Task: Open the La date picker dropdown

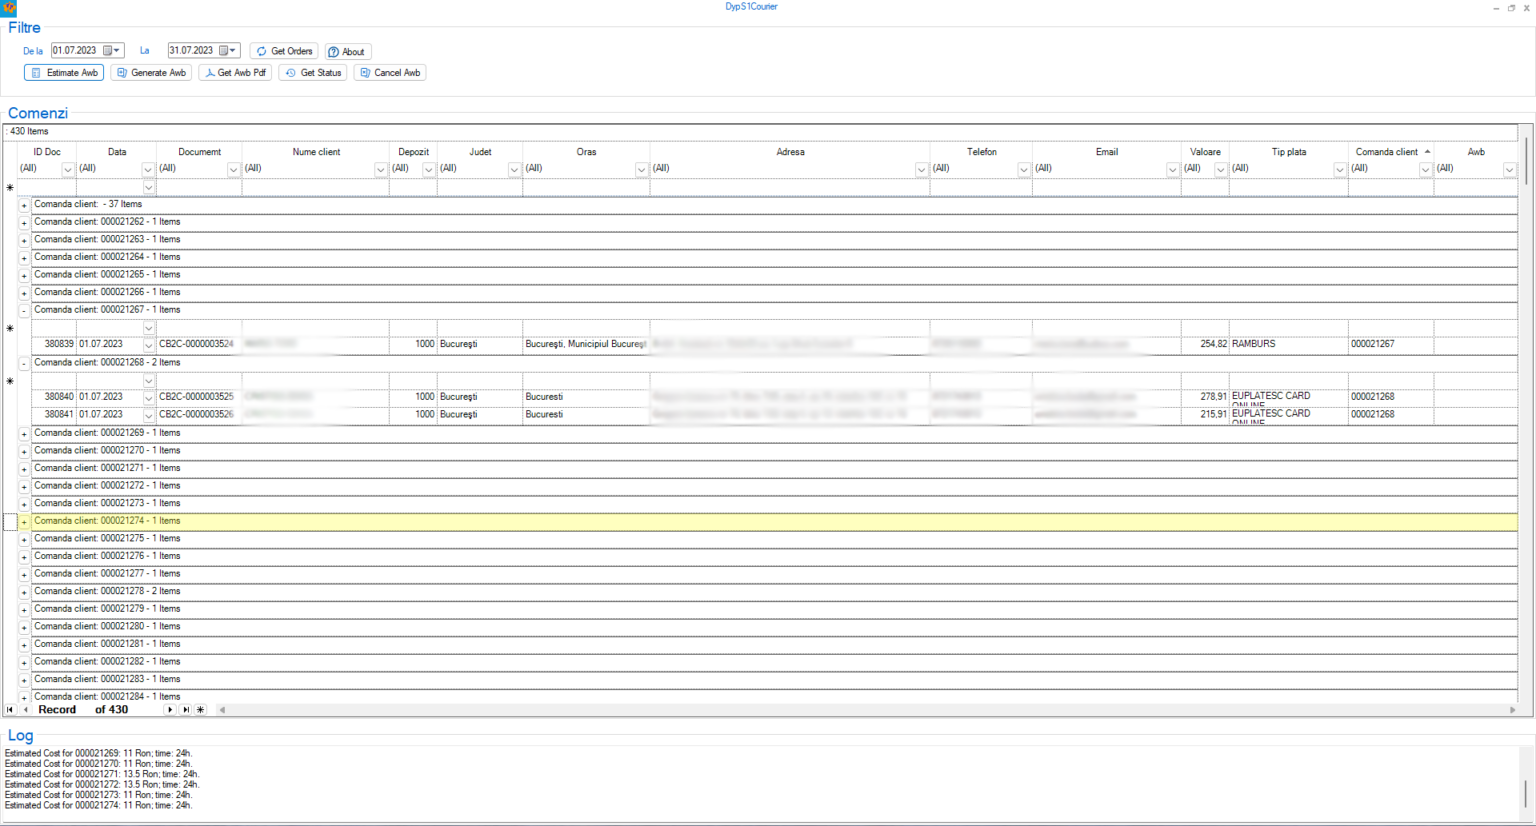Action: [x=232, y=49]
